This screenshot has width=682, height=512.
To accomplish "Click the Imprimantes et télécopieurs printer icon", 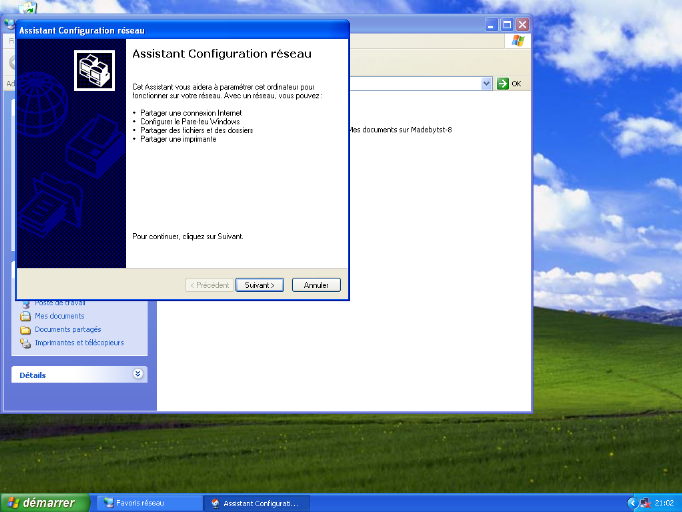I will pos(26,343).
